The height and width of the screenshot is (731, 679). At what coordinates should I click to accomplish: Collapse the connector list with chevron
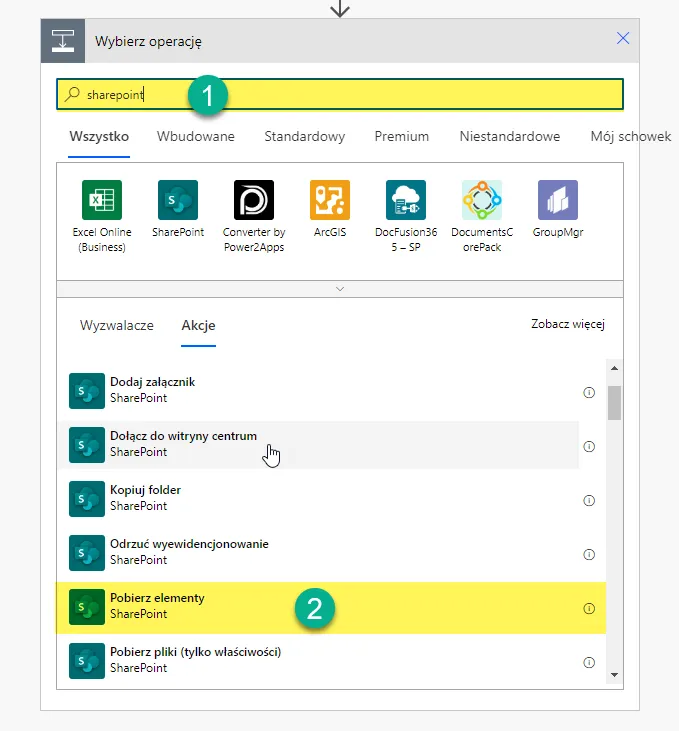[340, 288]
